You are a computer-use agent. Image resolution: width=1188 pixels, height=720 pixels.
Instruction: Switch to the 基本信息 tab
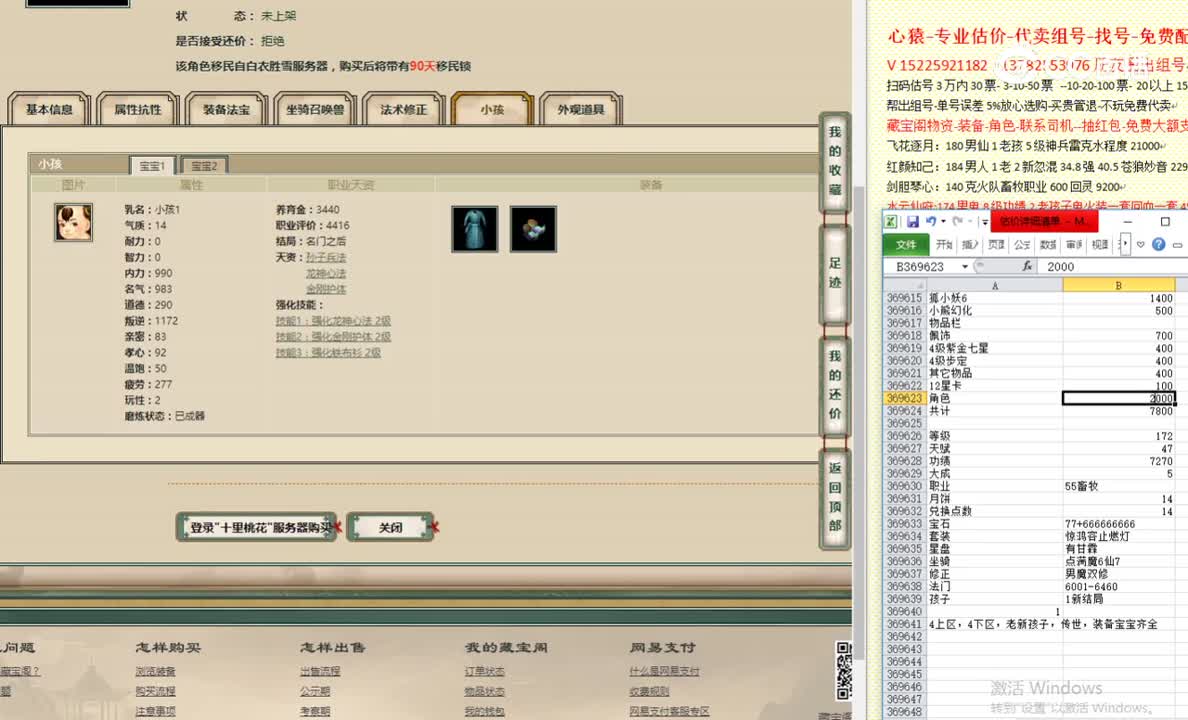[x=48, y=110]
